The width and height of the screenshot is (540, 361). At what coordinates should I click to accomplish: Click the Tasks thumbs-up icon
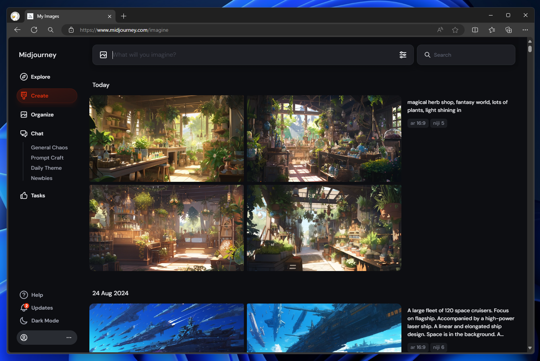23,195
